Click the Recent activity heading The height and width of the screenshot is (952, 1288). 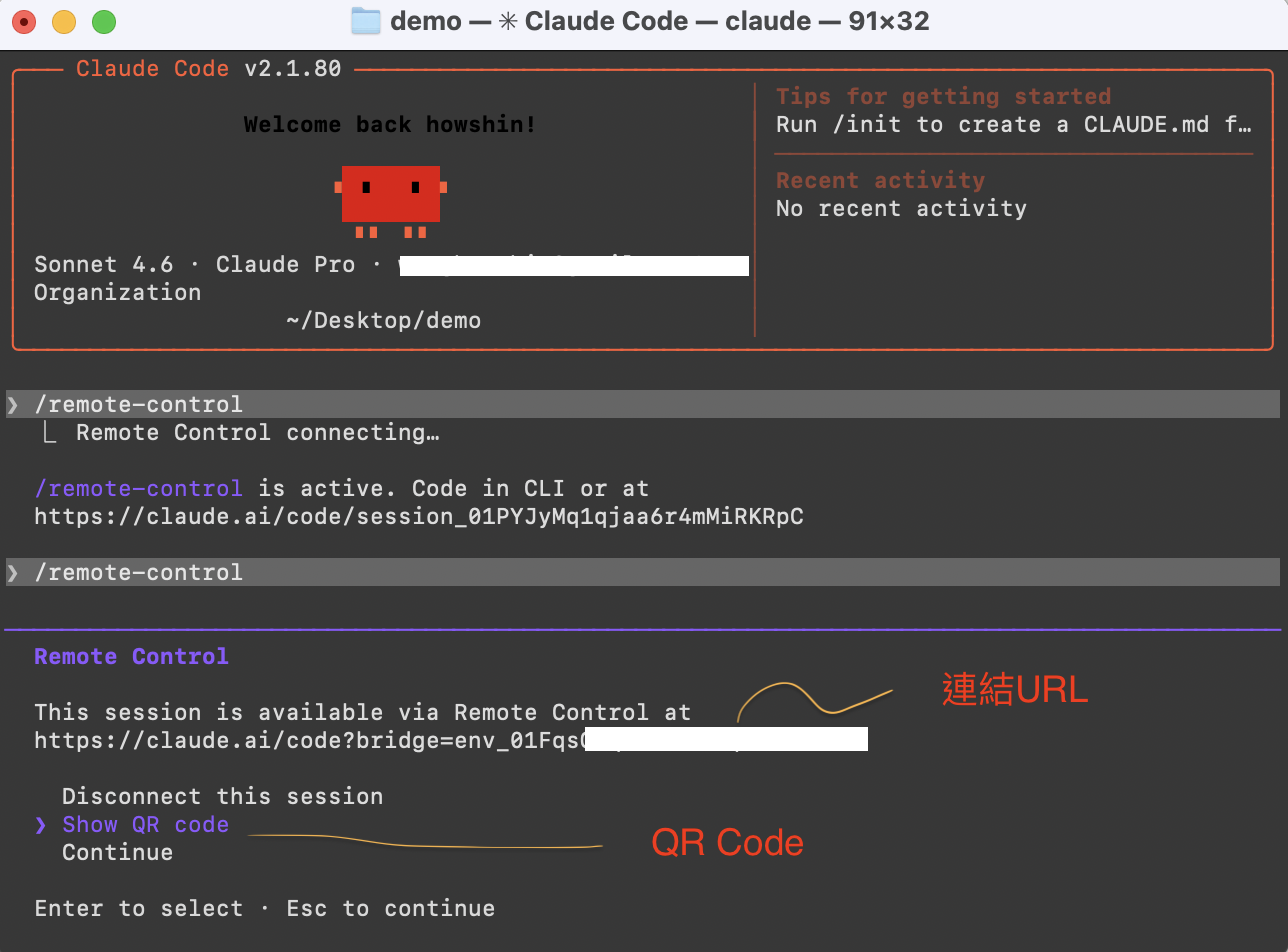coord(880,181)
